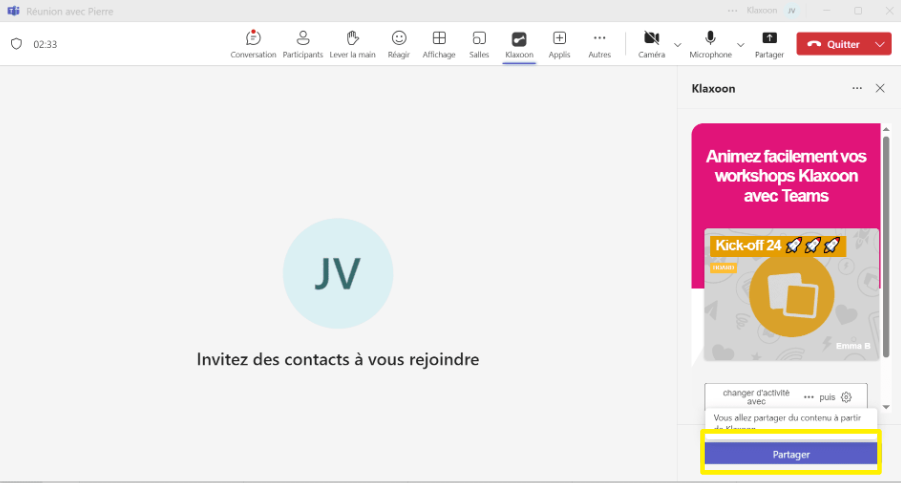Image resolution: width=901 pixels, height=483 pixels.
Task: Toggle the Microphone mute
Action: point(710,43)
